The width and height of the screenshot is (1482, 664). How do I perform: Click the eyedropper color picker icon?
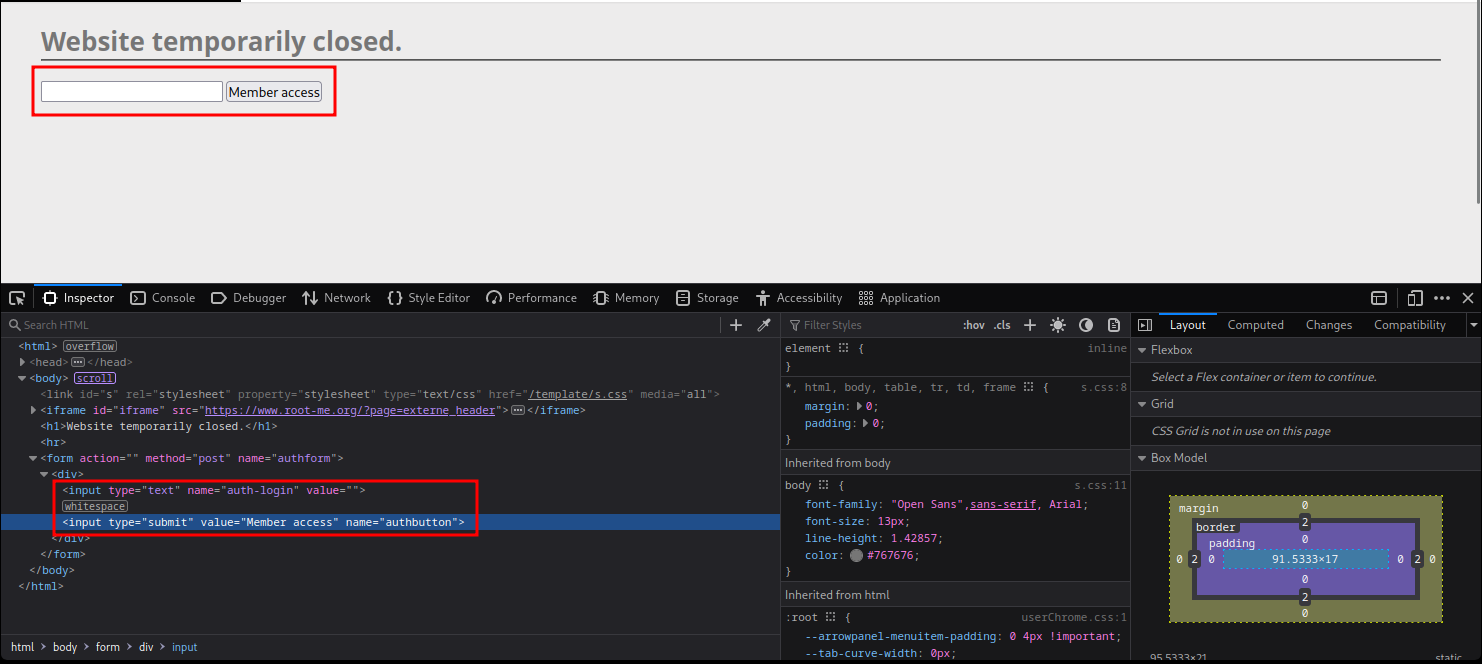click(763, 325)
